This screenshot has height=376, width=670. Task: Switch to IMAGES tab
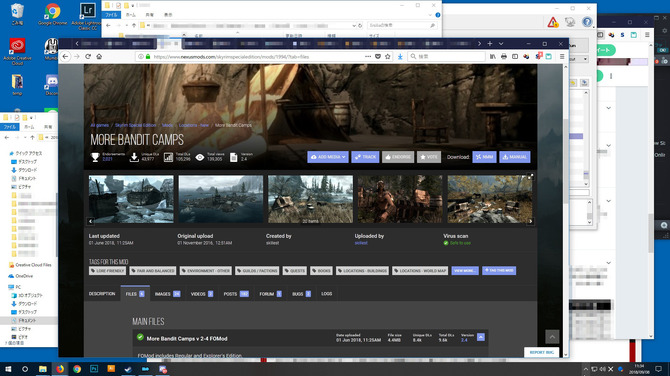(167, 294)
